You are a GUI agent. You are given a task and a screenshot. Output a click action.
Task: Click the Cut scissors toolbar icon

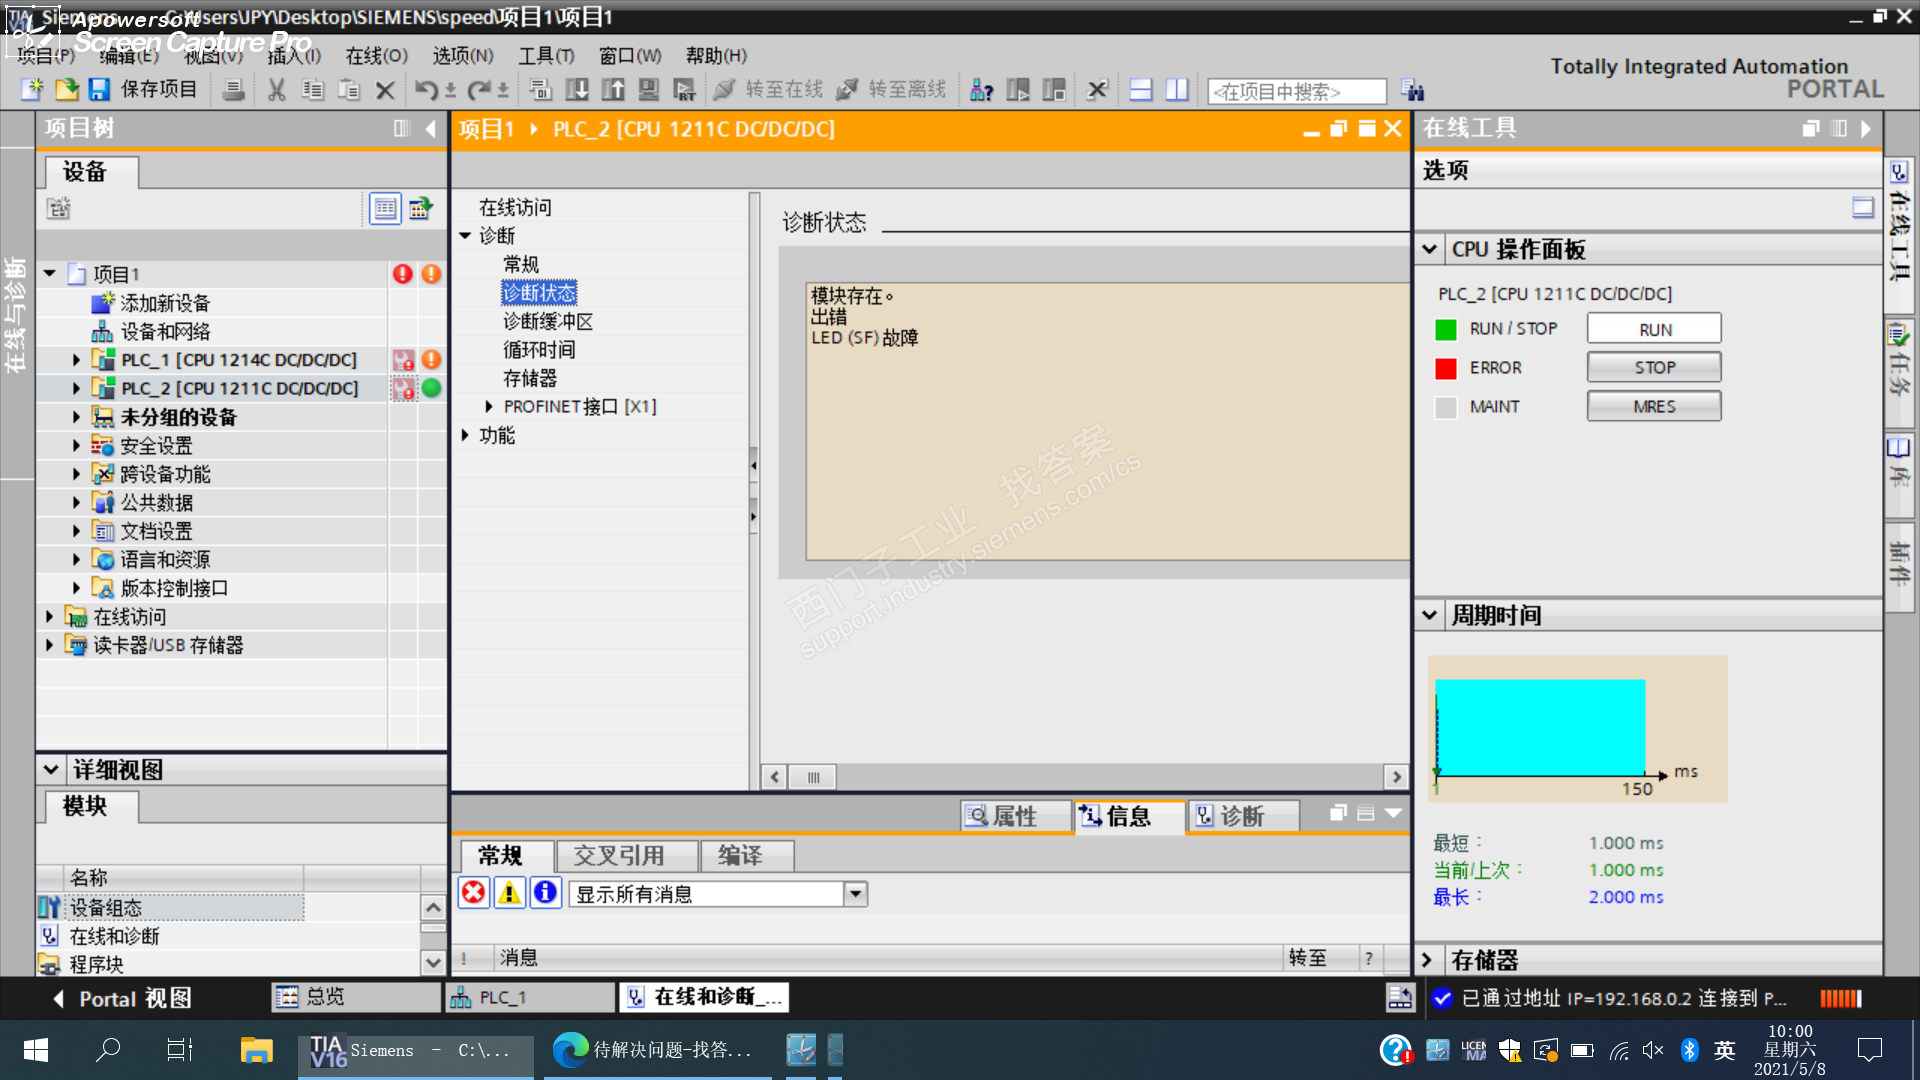(x=277, y=90)
